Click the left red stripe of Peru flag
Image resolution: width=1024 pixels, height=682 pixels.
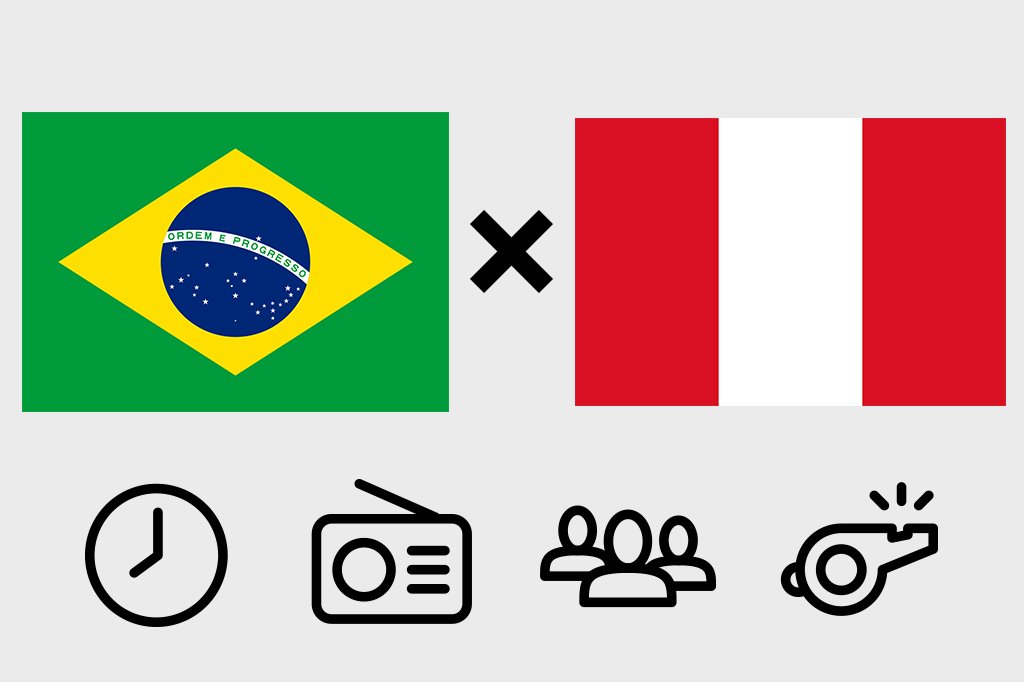tap(647, 262)
